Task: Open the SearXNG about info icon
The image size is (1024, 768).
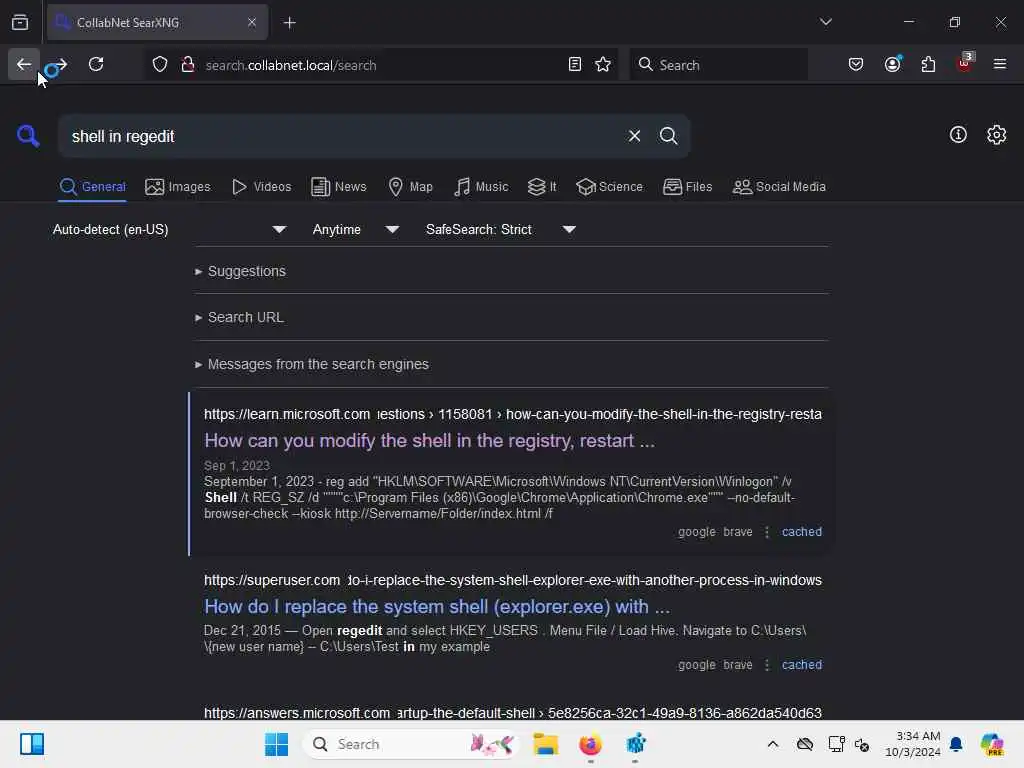Action: [x=958, y=135]
